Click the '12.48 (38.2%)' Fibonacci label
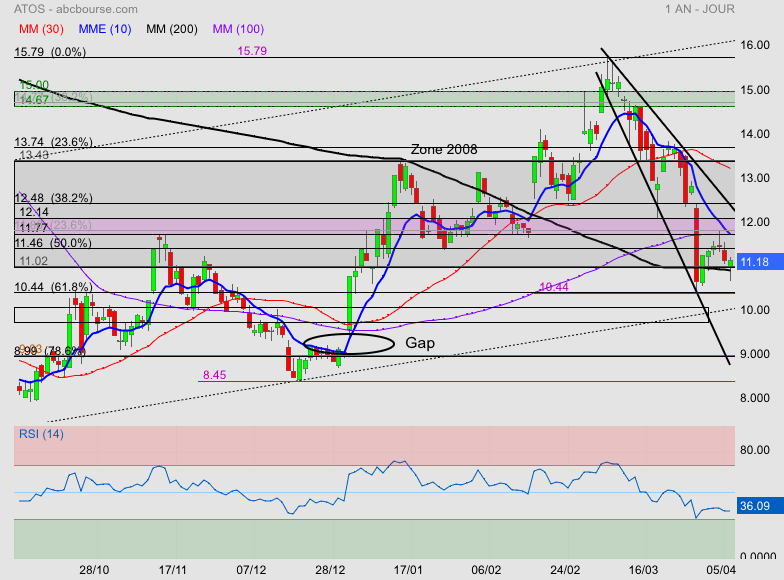The width and height of the screenshot is (784, 580). tap(54, 198)
